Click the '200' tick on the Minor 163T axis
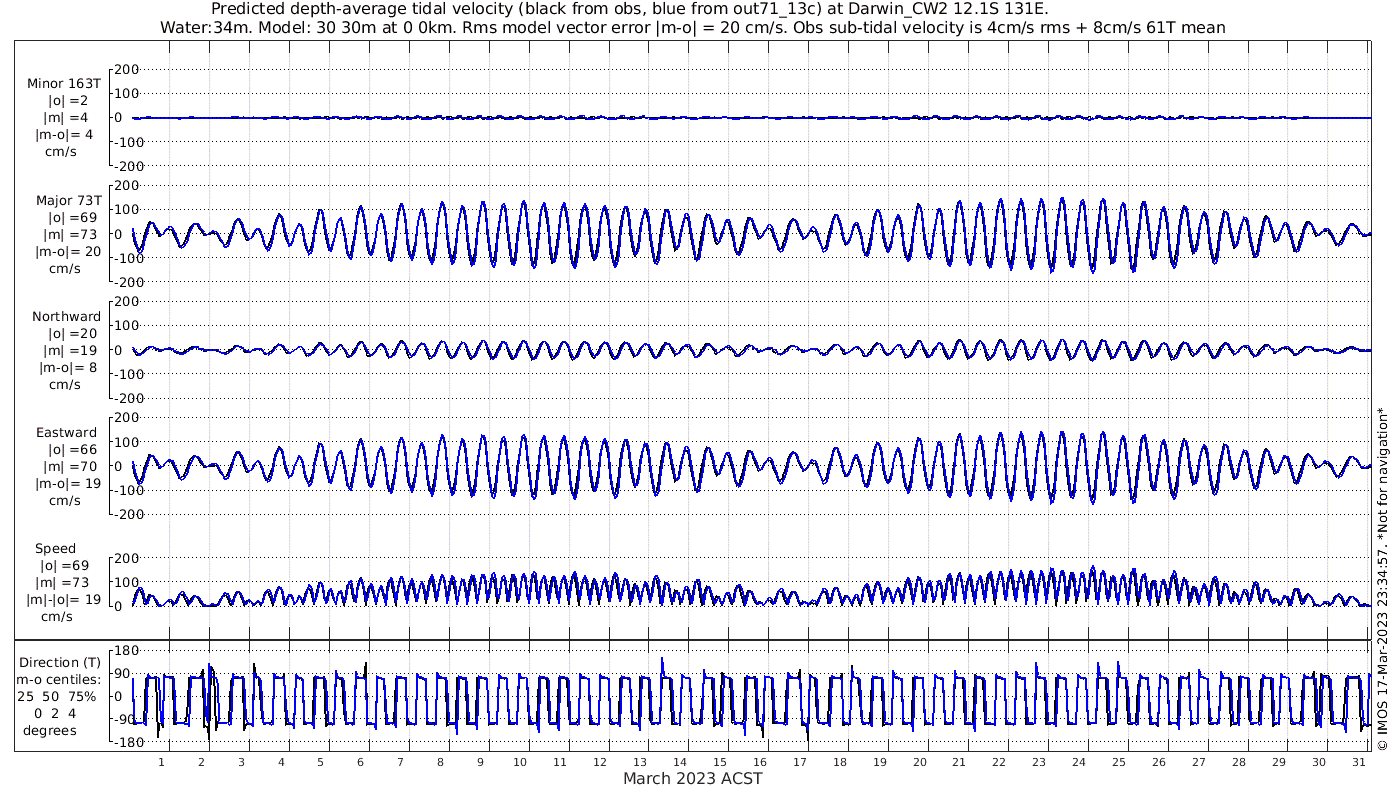Screen dimensions: 1400x800 tap(126, 69)
